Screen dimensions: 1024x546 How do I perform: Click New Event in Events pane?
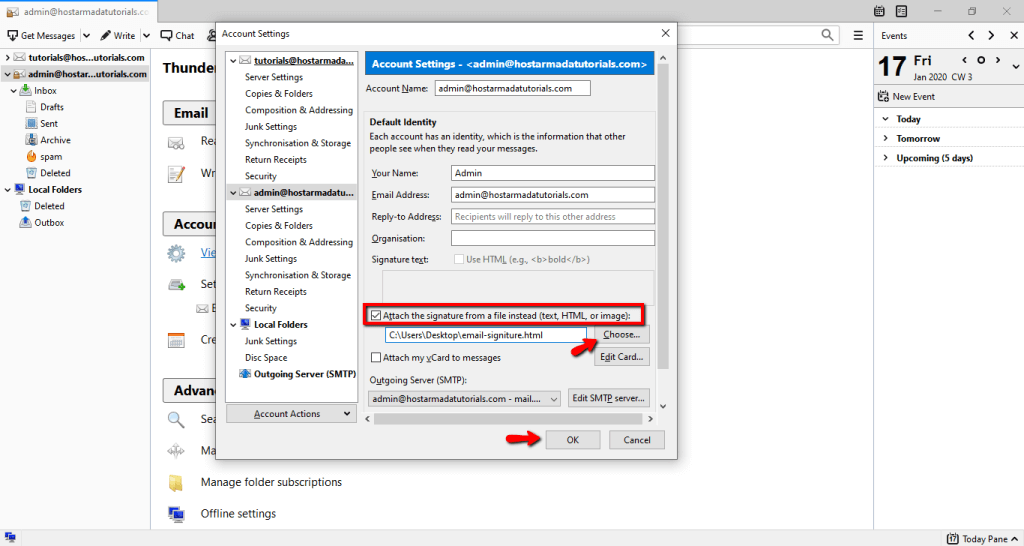click(x=905, y=96)
